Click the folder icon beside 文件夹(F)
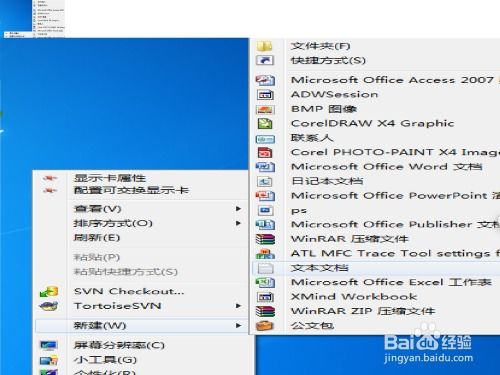Image resolution: width=500 pixels, height=375 pixels. click(265, 46)
